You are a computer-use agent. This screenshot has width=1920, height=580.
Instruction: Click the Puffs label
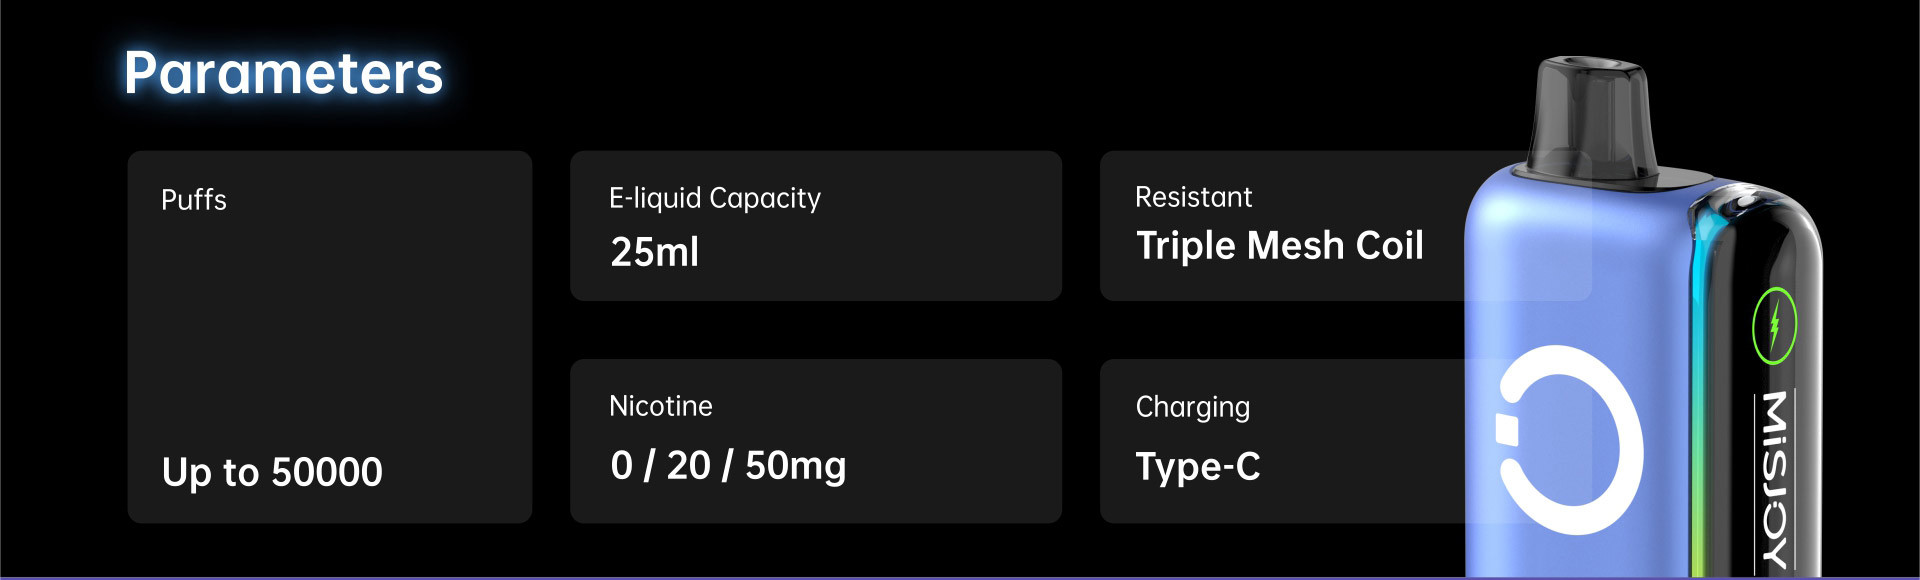pyautogui.click(x=194, y=200)
